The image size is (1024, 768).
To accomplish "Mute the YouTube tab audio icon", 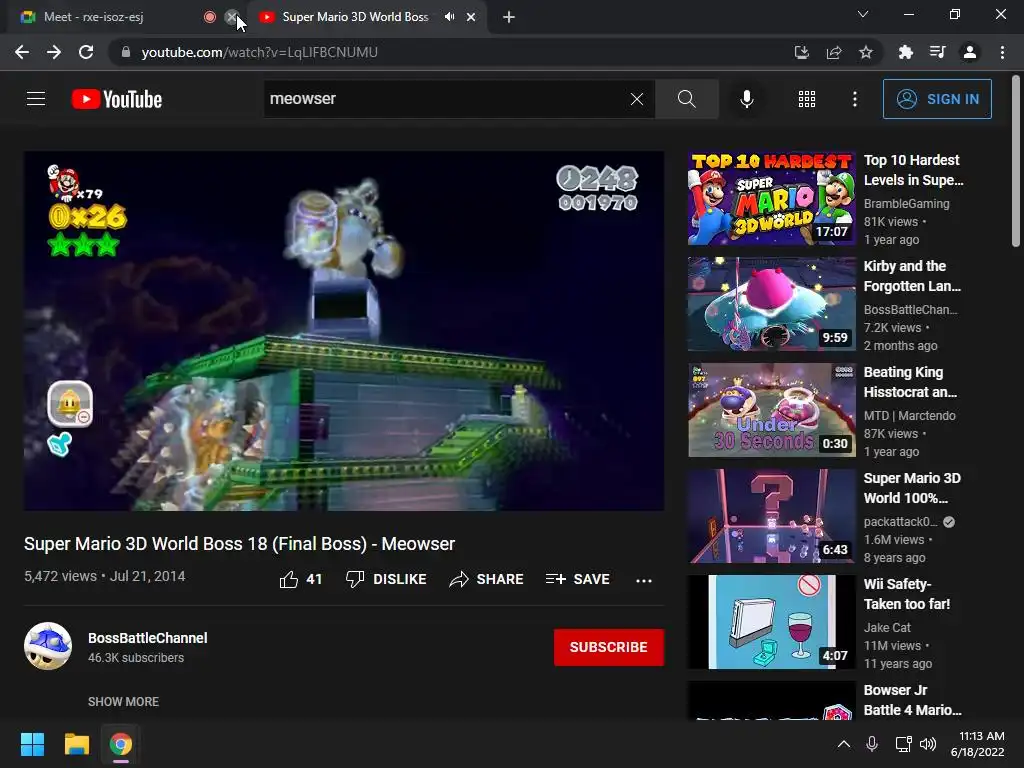I will (x=449, y=17).
